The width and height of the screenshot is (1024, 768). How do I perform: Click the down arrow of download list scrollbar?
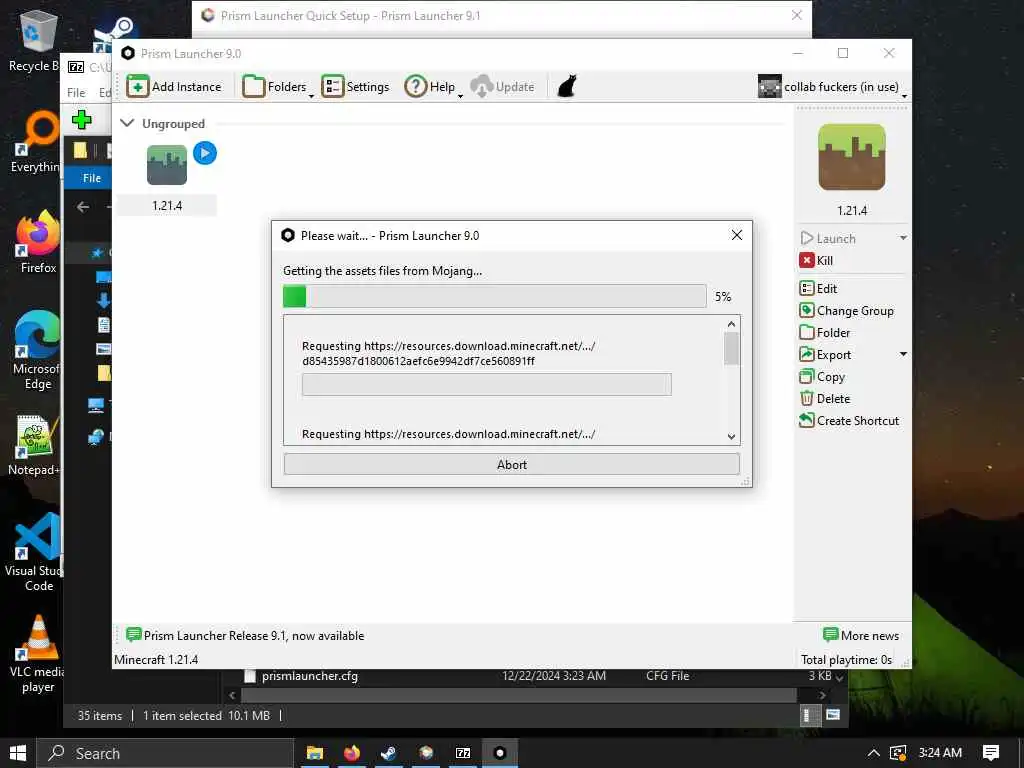[731, 437]
